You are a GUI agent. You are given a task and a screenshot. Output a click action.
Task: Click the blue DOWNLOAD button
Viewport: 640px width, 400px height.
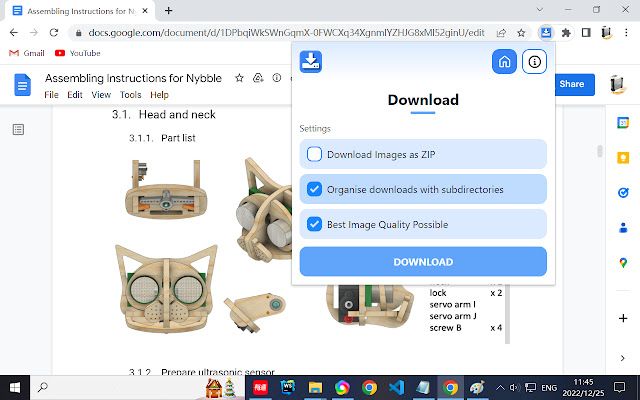(423, 262)
